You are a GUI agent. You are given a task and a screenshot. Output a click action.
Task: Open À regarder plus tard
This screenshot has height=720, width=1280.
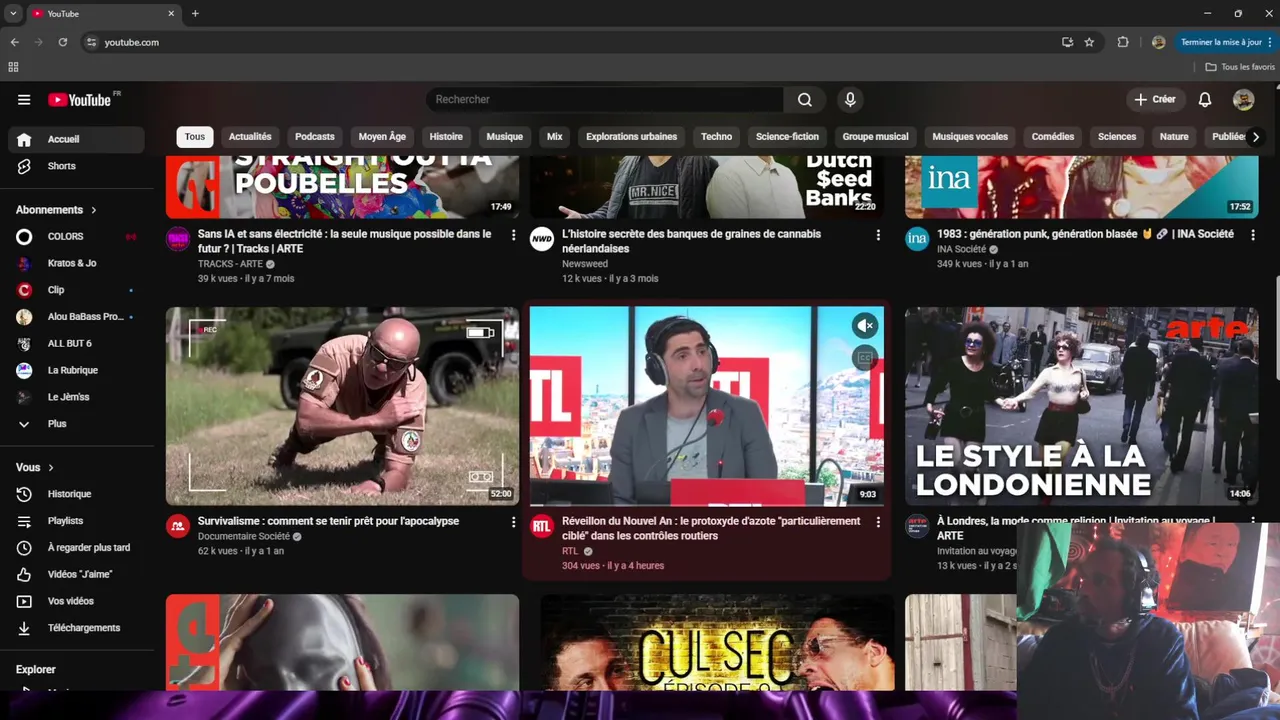tap(76, 548)
